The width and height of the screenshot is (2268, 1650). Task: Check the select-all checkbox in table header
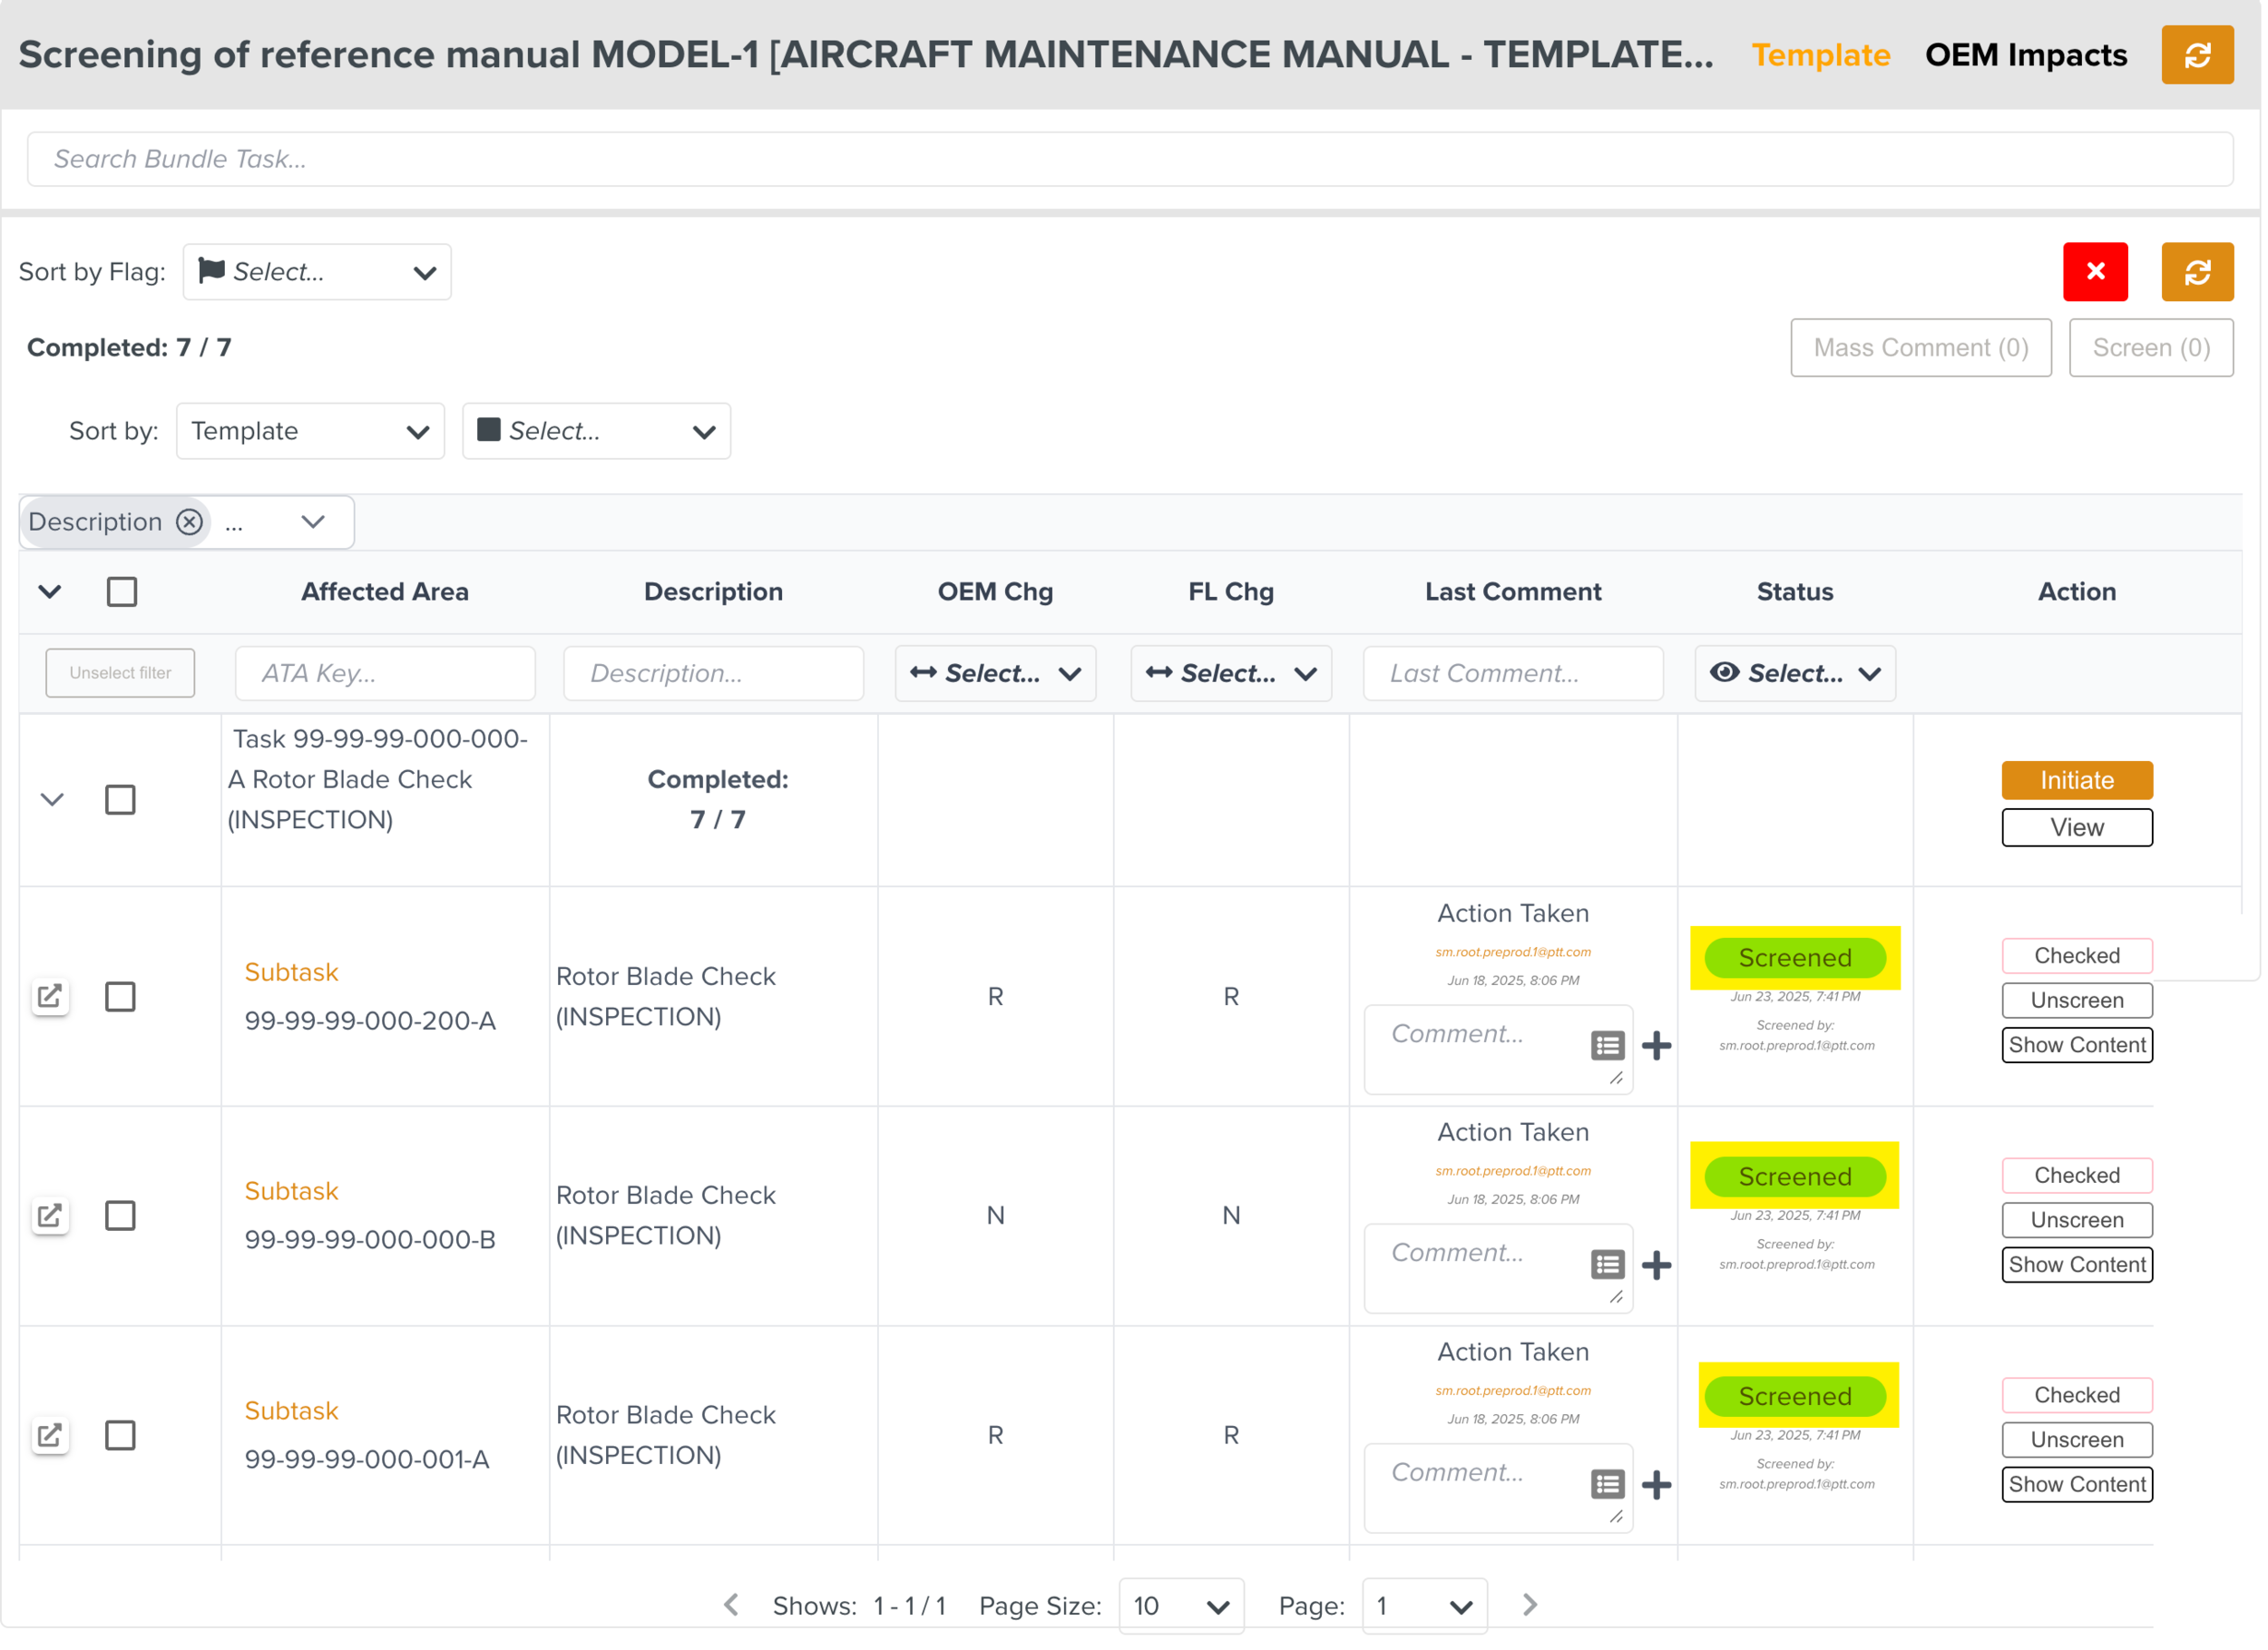[122, 593]
